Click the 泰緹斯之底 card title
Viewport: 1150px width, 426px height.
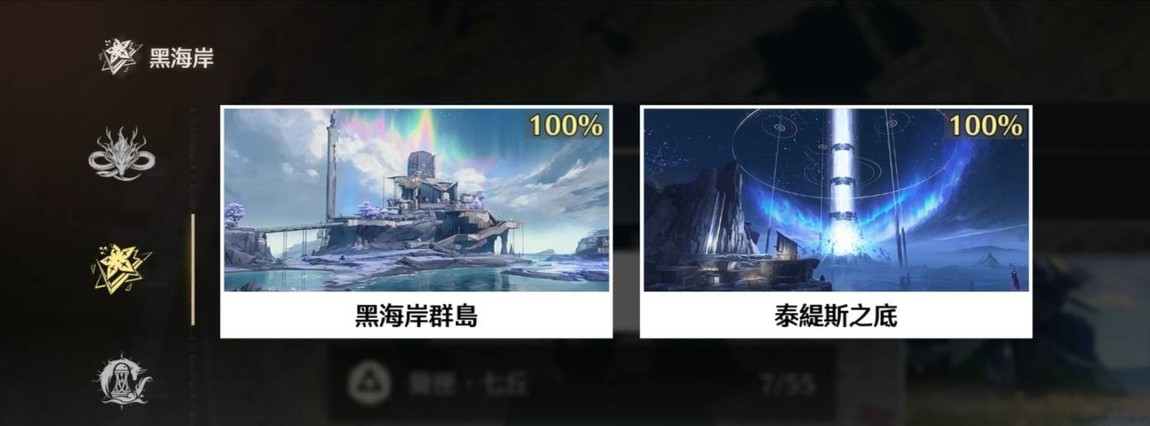[836, 316]
